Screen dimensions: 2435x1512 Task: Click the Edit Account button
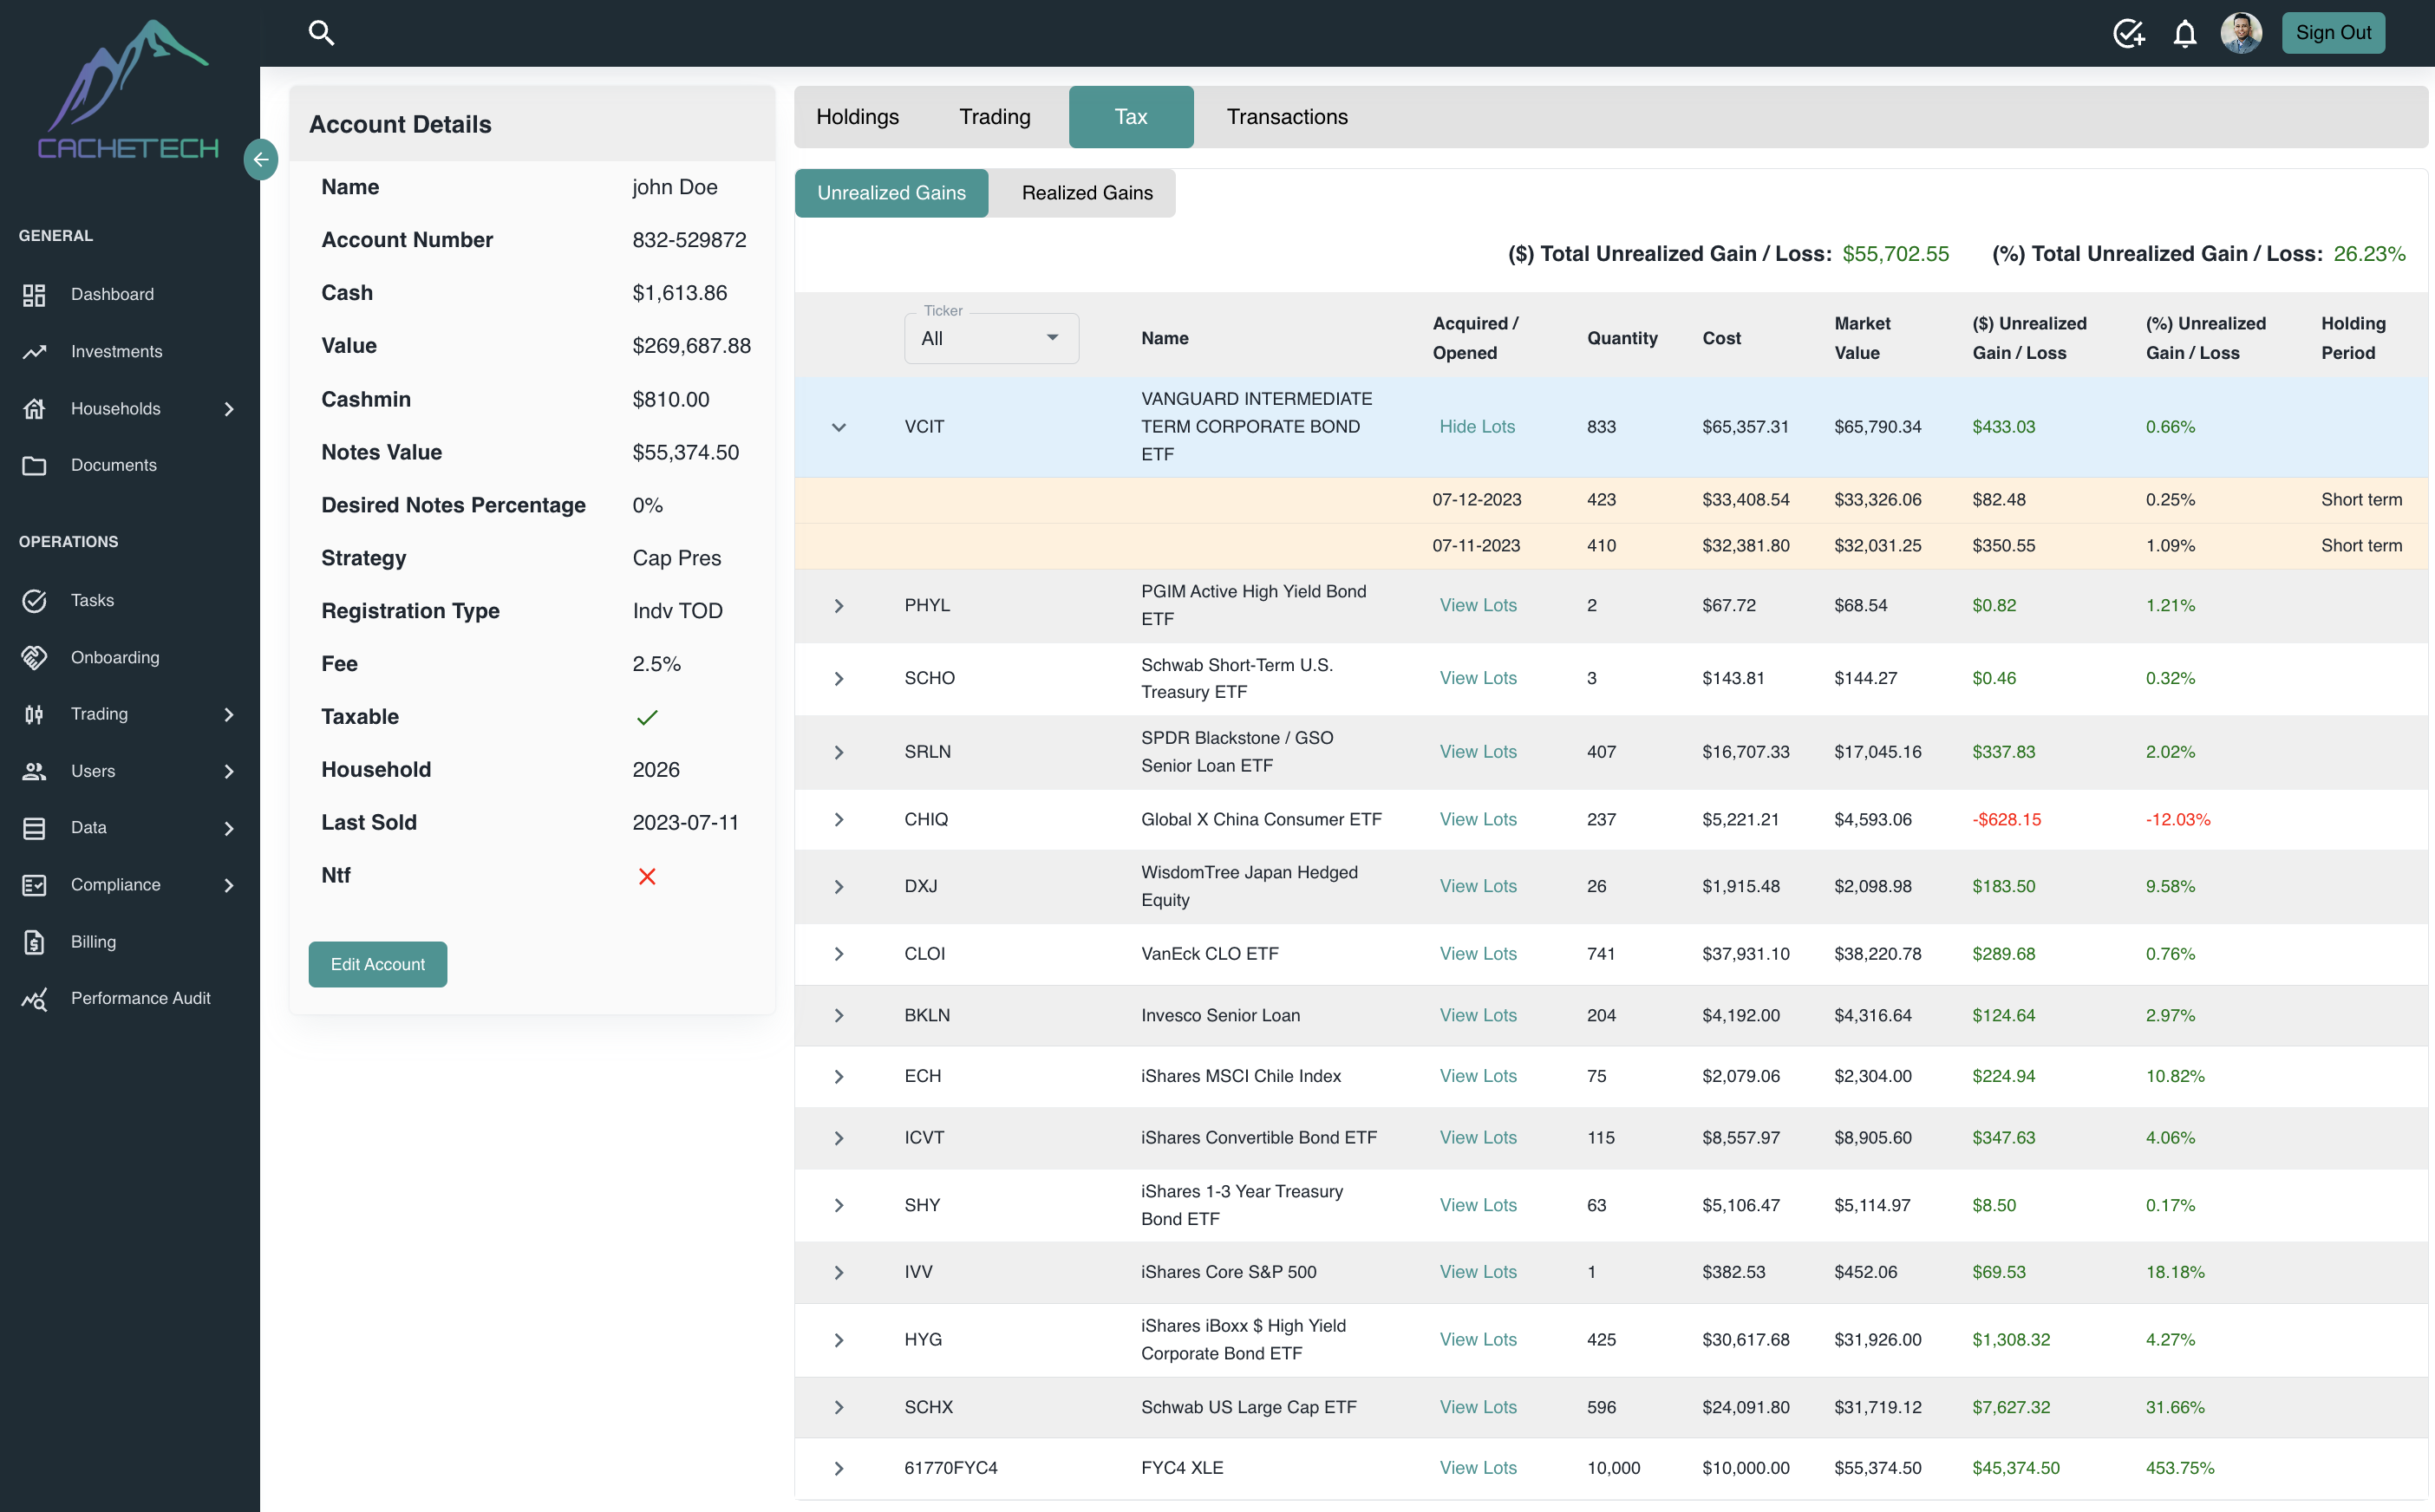pyautogui.click(x=377, y=964)
